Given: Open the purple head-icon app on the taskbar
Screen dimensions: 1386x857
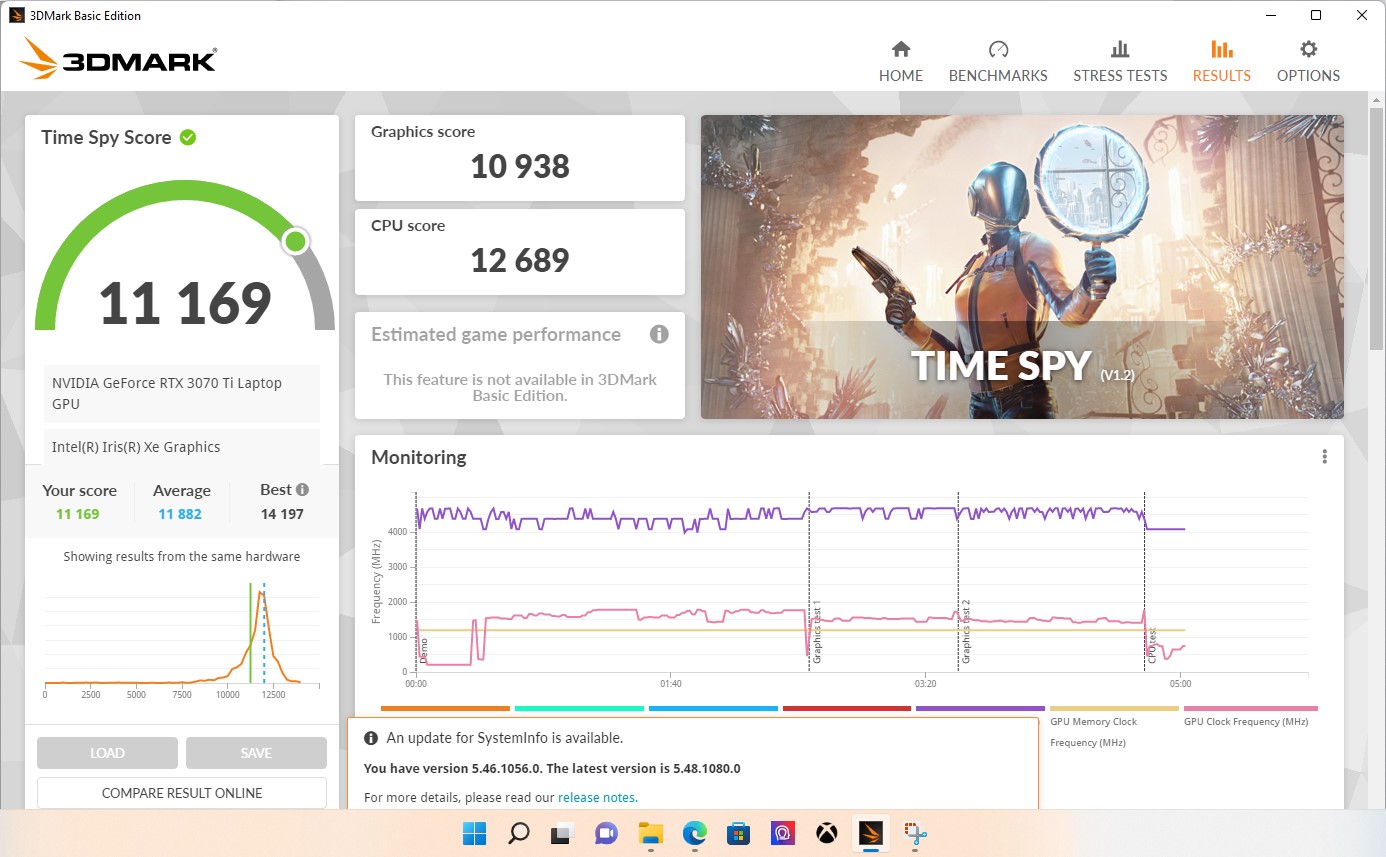Looking at the screenshot, I should tap(783, 833).
